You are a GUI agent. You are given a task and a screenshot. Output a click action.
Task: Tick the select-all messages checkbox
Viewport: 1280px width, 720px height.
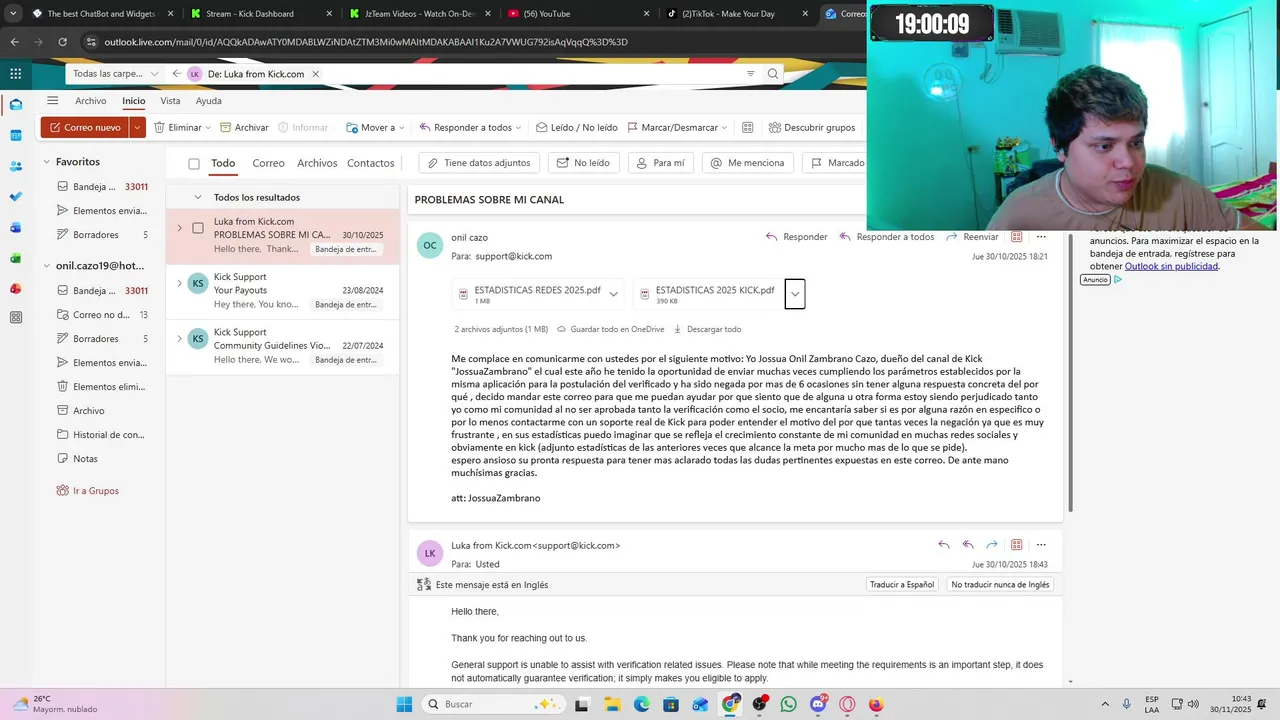(x=194, y=163)
